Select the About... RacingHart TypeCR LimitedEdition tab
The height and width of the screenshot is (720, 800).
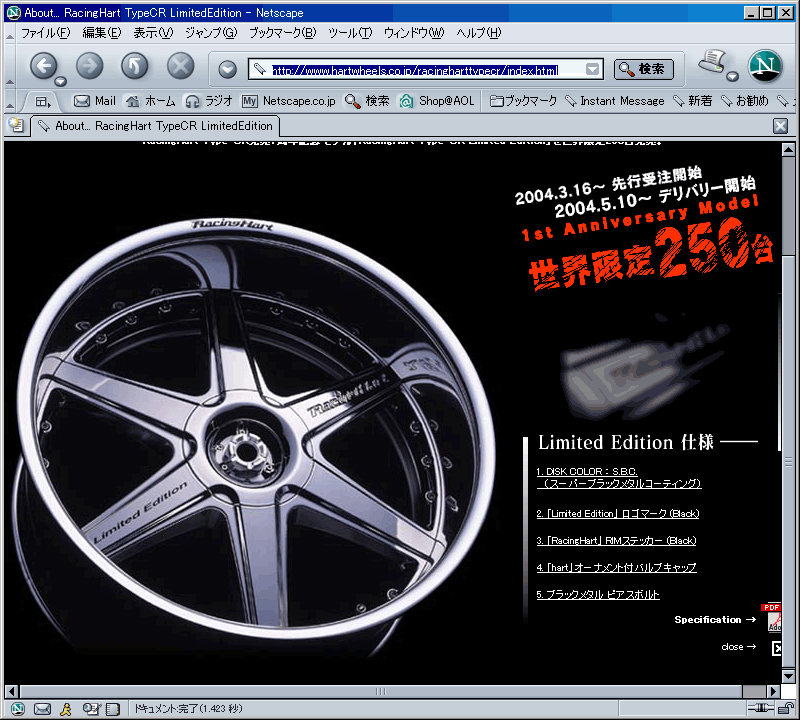coord(155,126)
